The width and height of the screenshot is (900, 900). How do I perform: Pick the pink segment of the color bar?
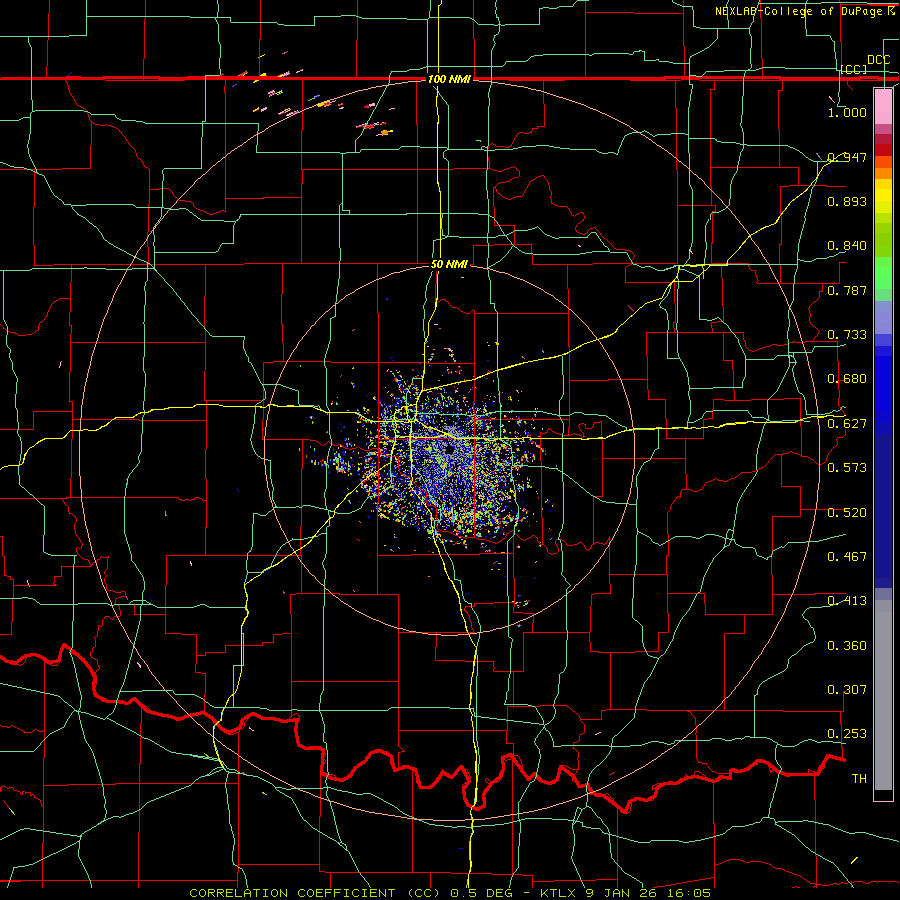pyautogui.click(x=883, y=106)
